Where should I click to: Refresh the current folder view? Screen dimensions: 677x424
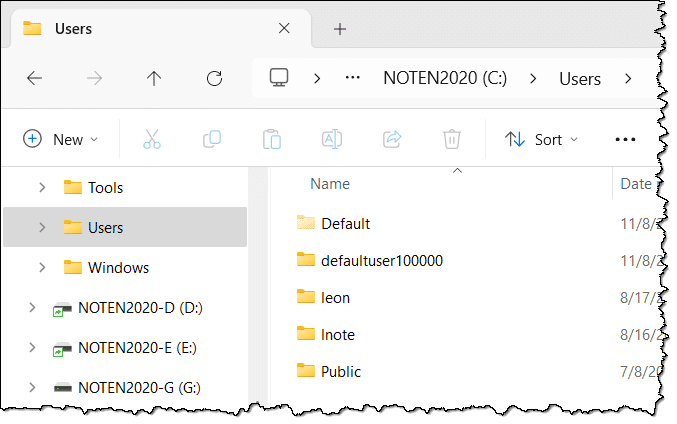214,78
